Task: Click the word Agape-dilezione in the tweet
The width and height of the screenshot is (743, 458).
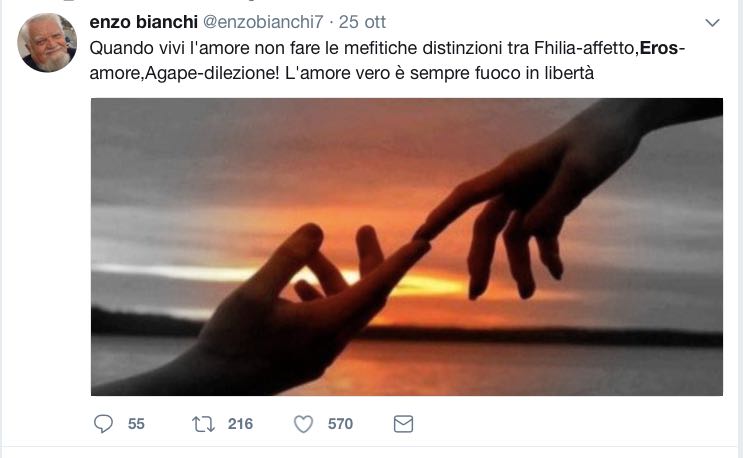Action: coord(212,73)
